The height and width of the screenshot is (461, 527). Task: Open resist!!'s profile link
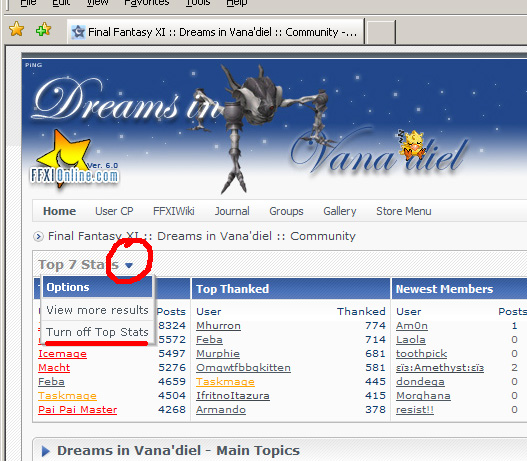pos(415,410)
